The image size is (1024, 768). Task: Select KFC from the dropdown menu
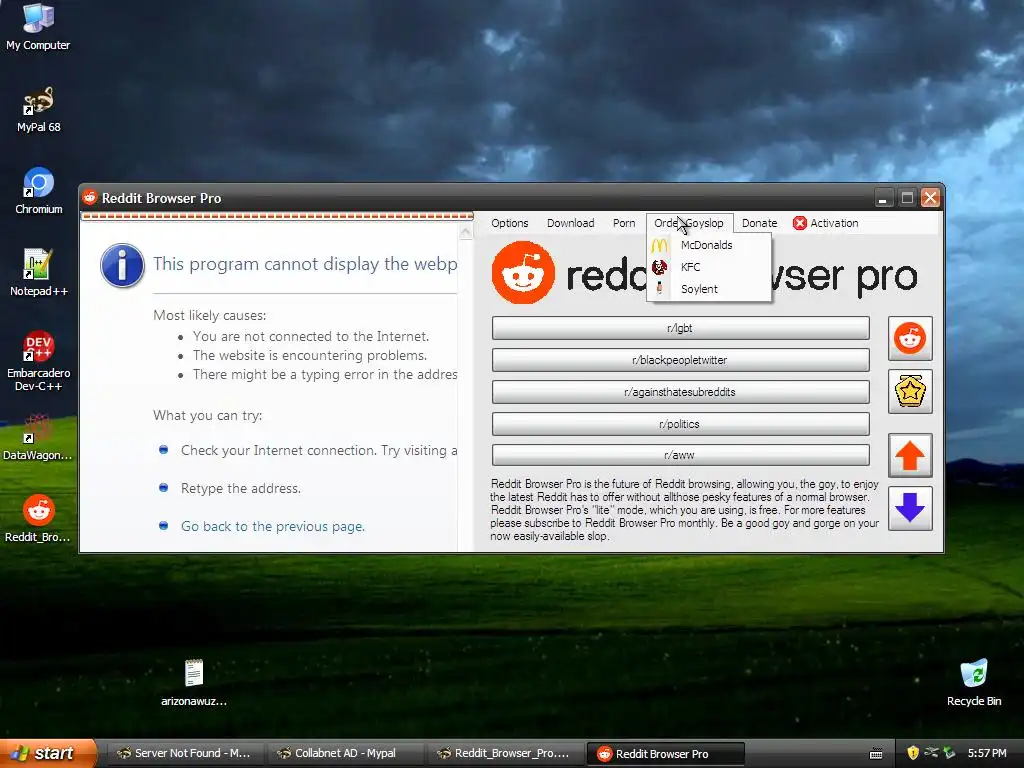[709, 267]
